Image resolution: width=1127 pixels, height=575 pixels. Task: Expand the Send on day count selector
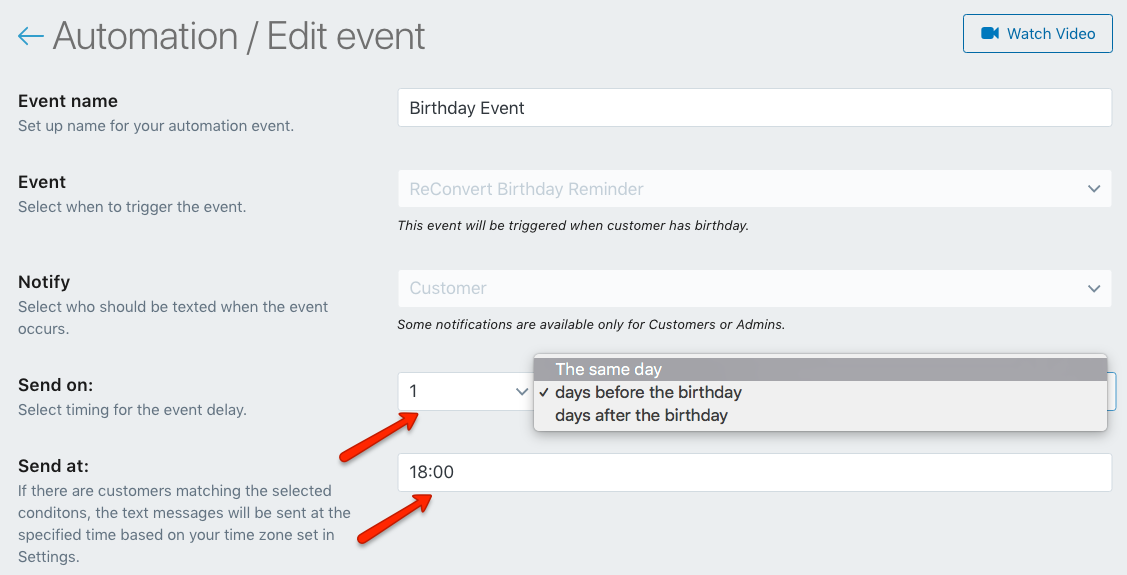[465, 392]
